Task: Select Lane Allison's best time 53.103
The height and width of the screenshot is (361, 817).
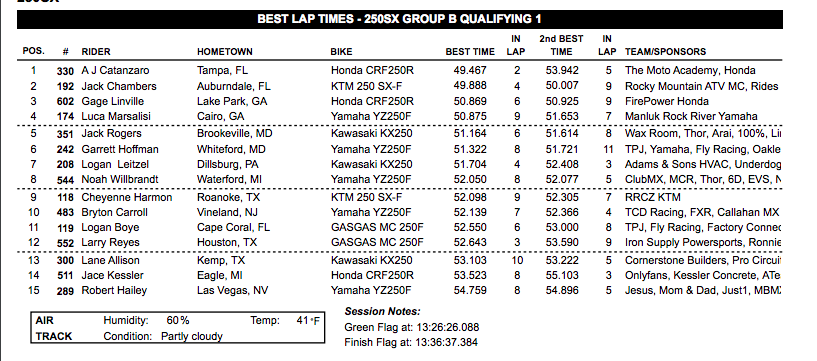Action: click(470, 260)
